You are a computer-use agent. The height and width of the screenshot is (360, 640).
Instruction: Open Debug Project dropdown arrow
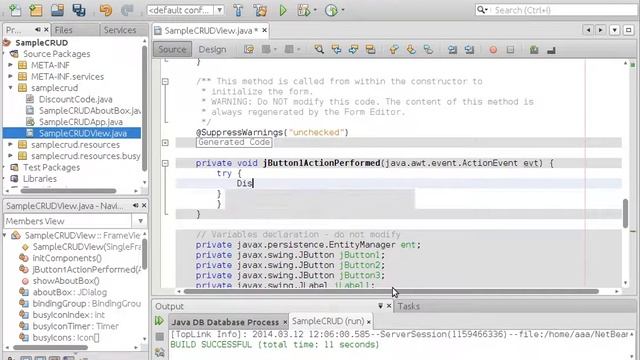click(x=315, y=10)
